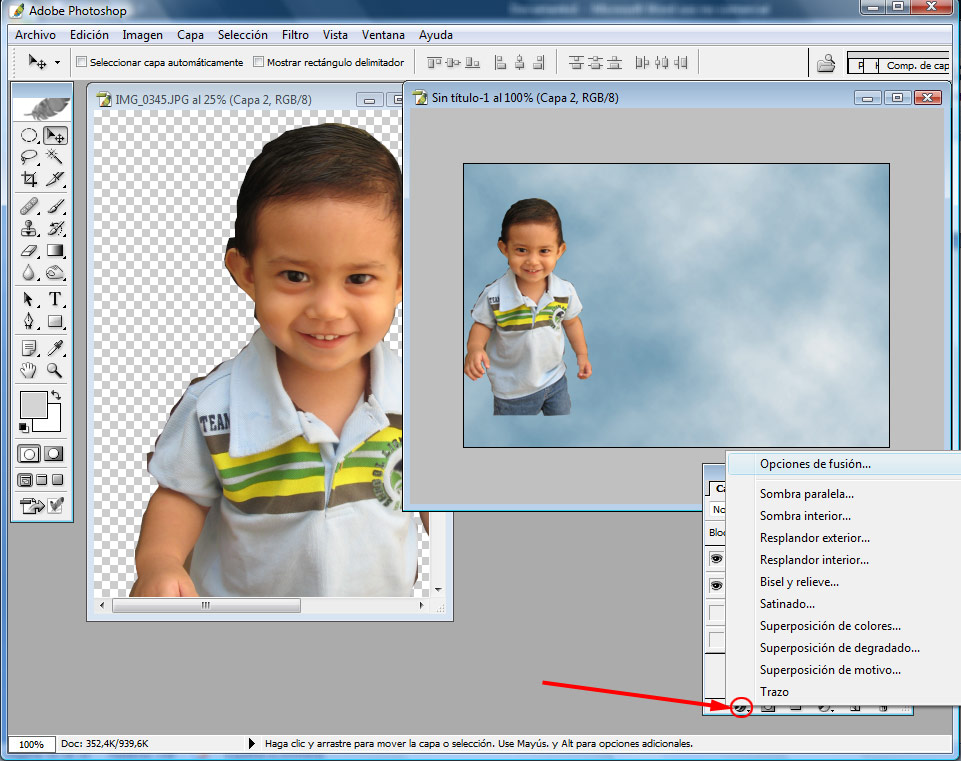961x761 pixels.
Task: Open the Ventana menu
Action: (x=383, y=35)
